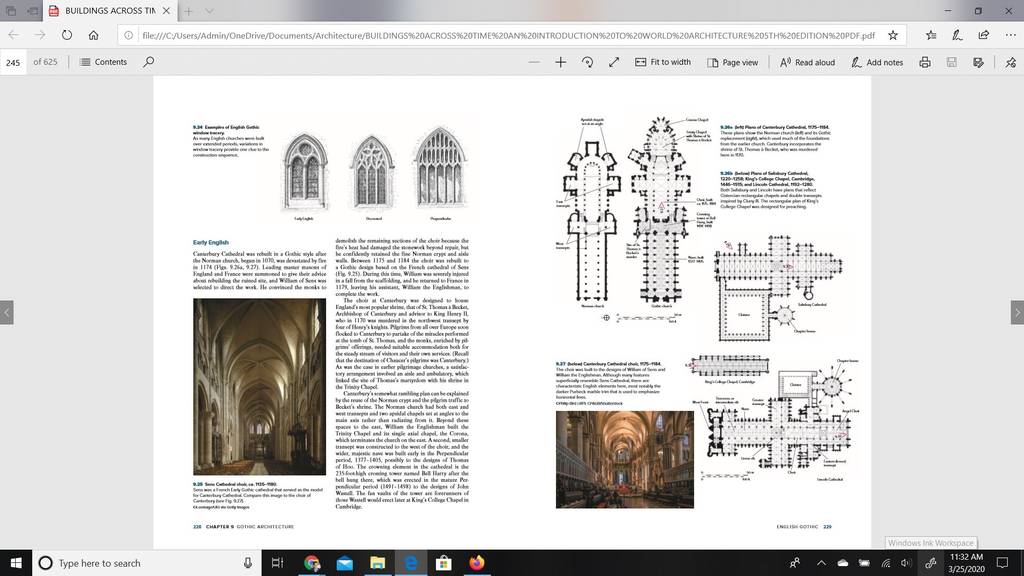
Task: Zoom out of the PDF
Action: tap(534, 62)
